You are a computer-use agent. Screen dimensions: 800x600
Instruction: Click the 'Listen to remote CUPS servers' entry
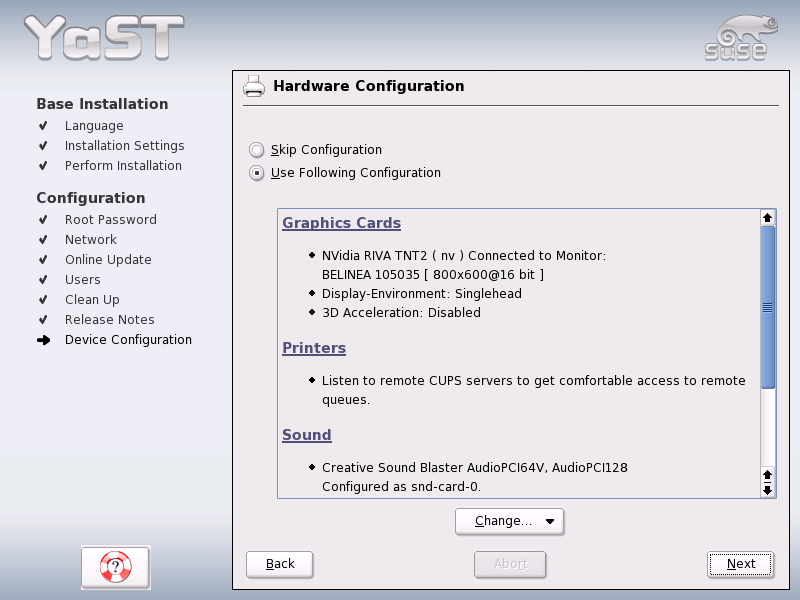(x=533, y=390)
